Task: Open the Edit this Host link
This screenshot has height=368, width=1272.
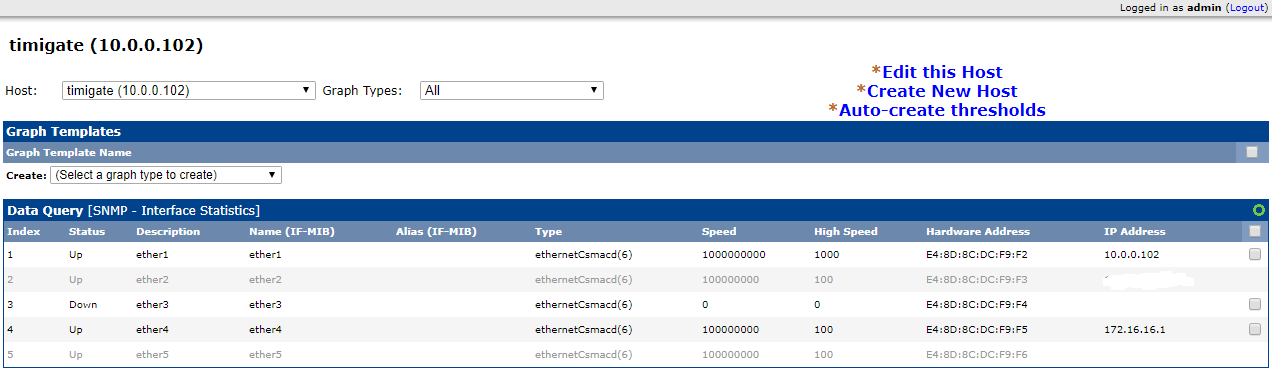Action: (942, 72)
